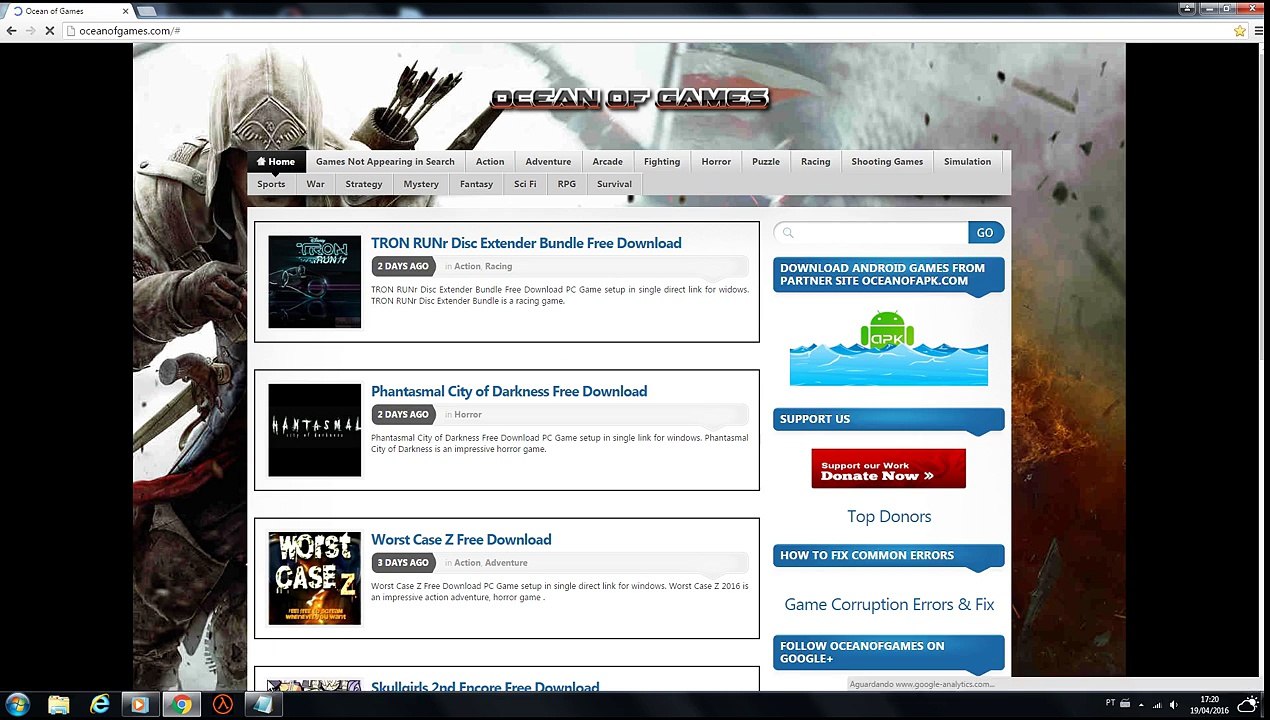
Task: Open Skullgirls 2nd Encore Free Download post
Action: [x=485, y=686]
